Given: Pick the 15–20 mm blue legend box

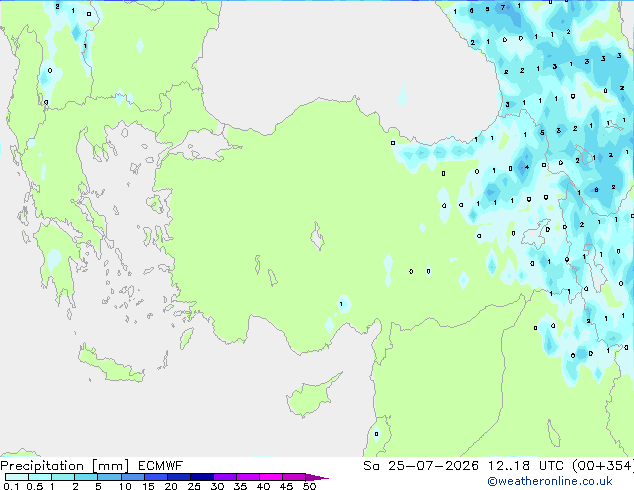Looking at the screenshot, I should pyautogui.click(x=155, y=477).
